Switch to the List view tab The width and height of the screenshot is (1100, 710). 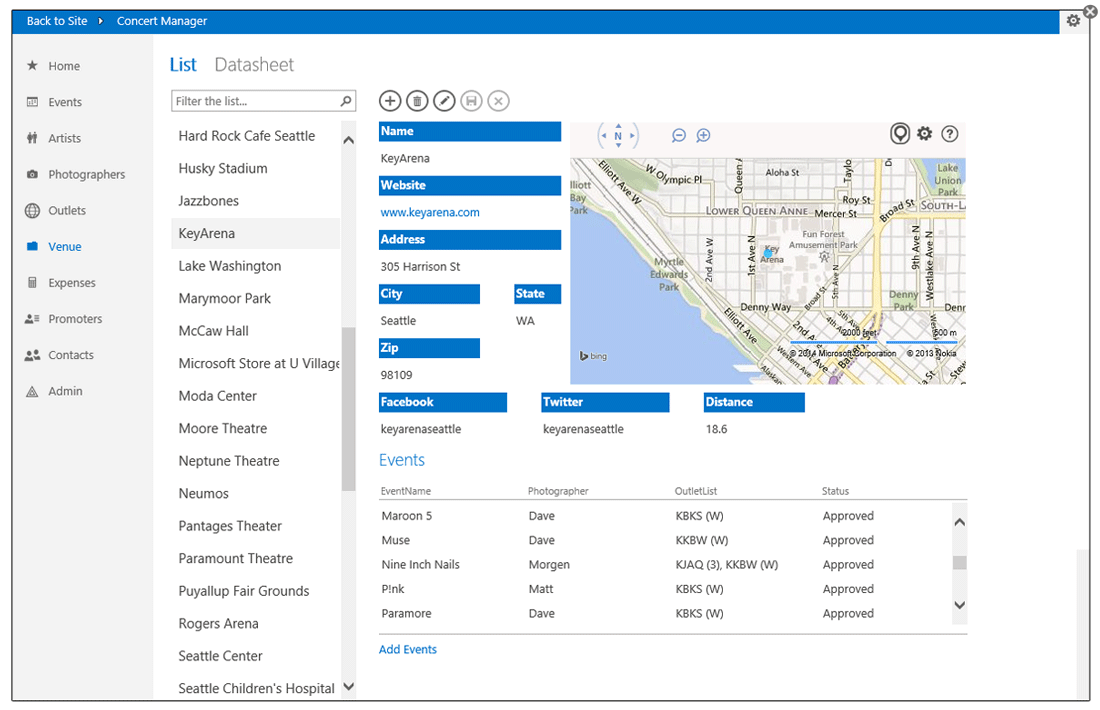(183, 65)
